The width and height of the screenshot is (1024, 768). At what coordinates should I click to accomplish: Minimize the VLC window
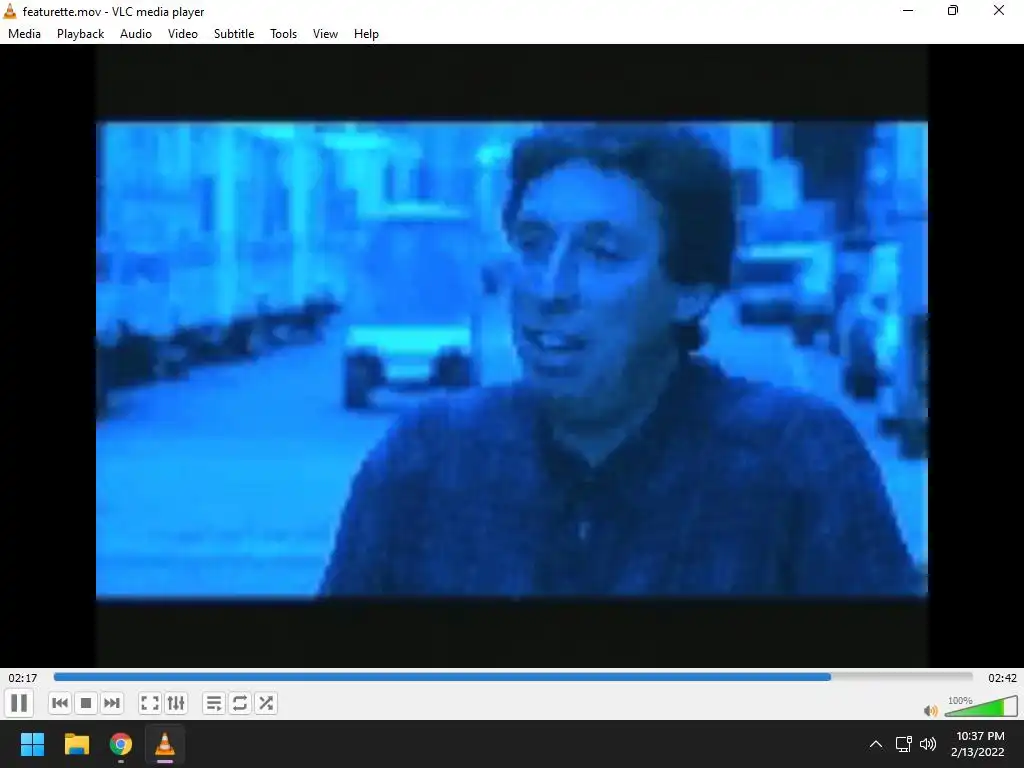[x=908, y=10]
